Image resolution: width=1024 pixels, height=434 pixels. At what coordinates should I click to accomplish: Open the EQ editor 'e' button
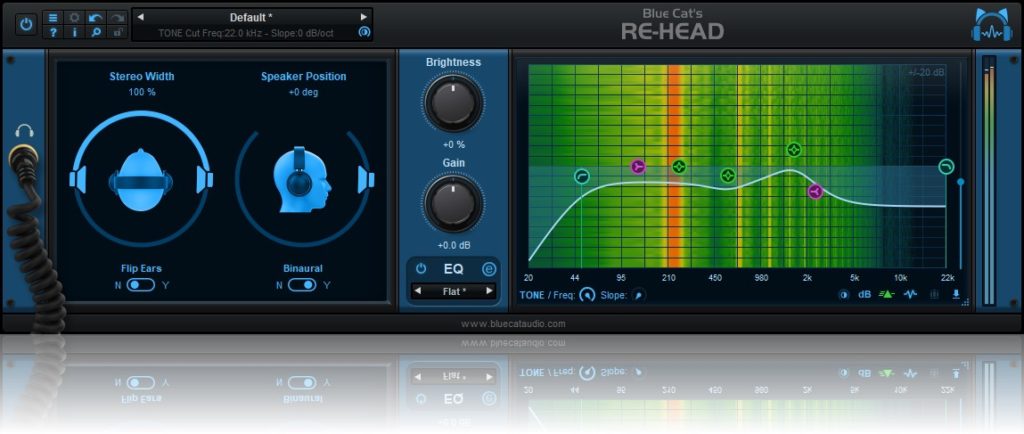tap(489, 269)
